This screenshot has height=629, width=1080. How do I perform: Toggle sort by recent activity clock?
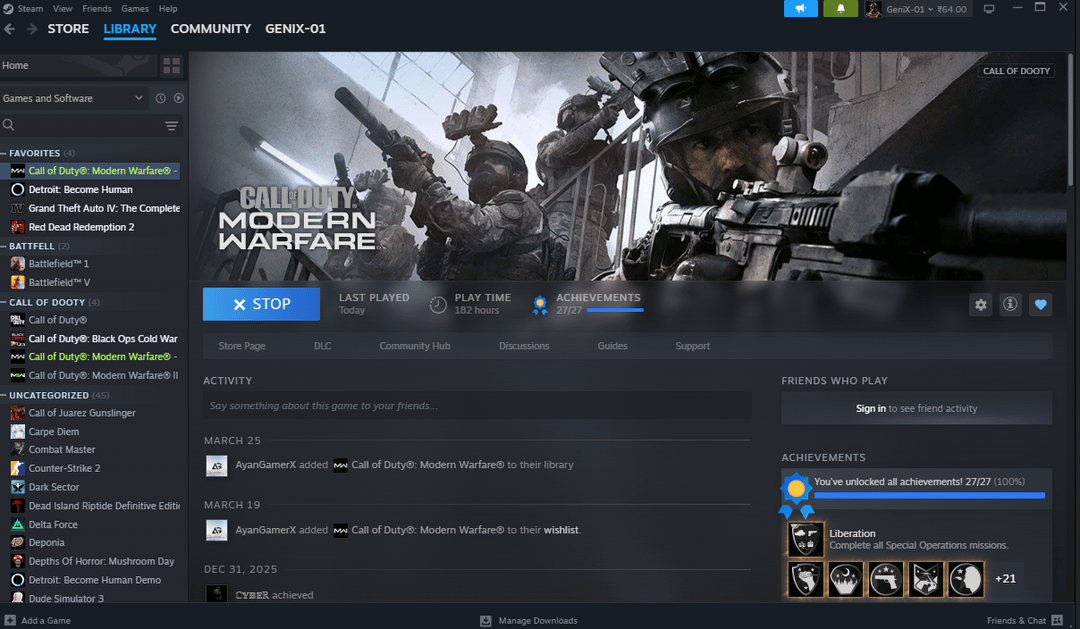point(160,98)
